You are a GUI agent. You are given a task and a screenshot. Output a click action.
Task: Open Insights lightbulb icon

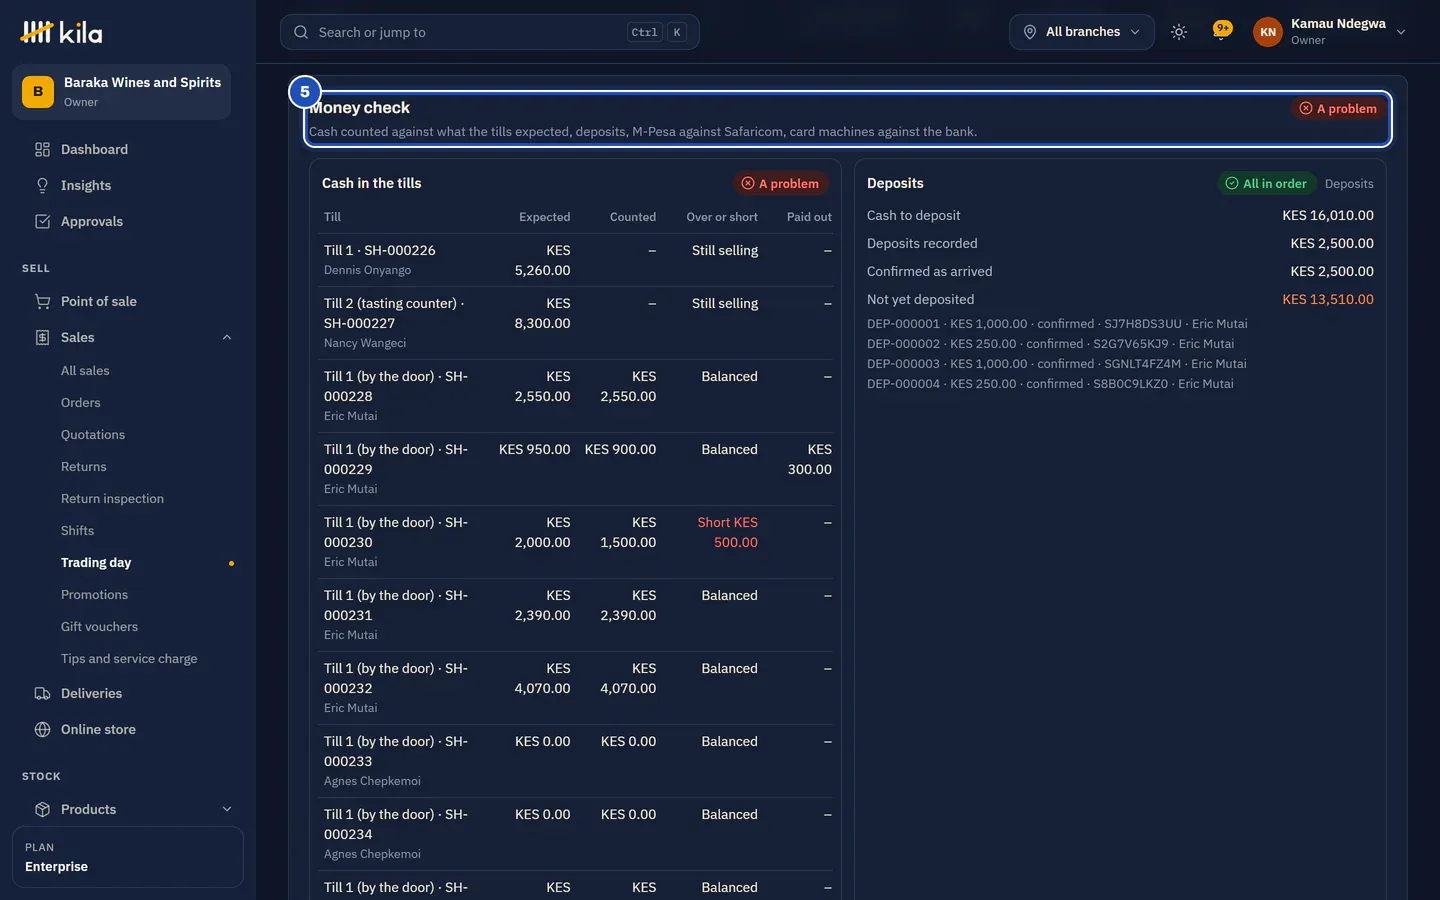[x=42, y=186]
